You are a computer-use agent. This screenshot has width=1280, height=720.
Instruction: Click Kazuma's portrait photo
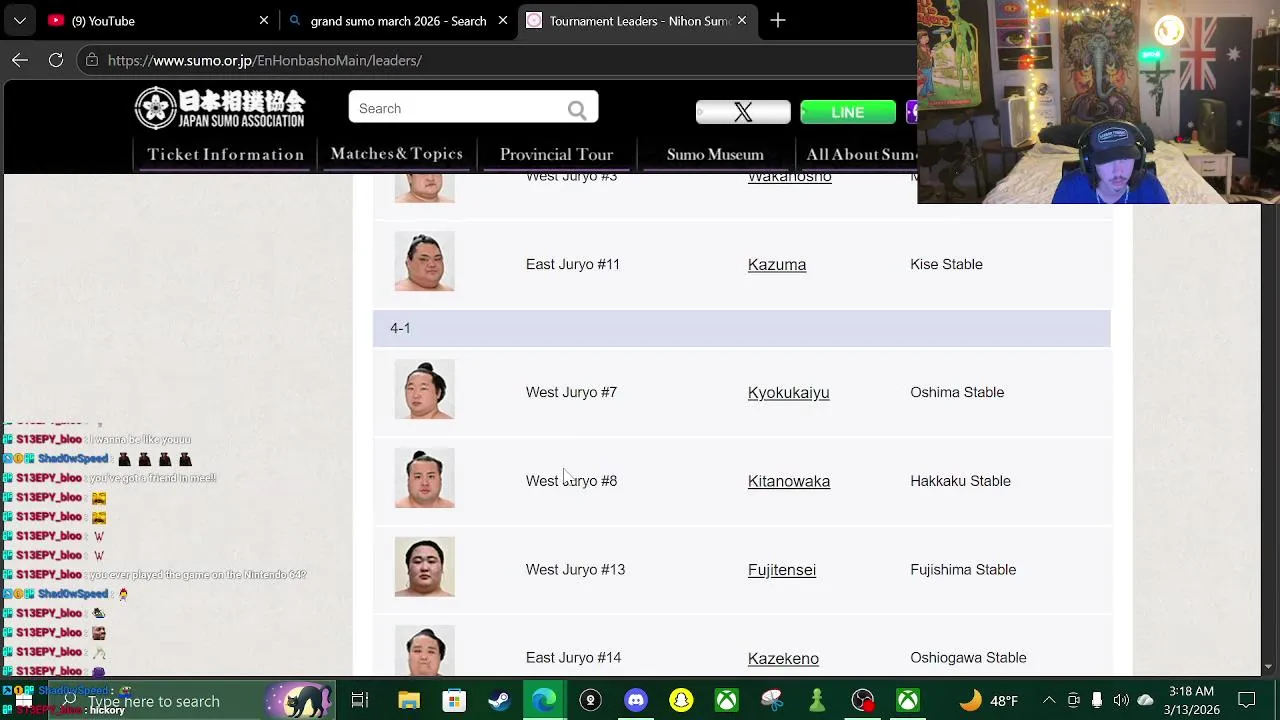(x=424, y=262)
